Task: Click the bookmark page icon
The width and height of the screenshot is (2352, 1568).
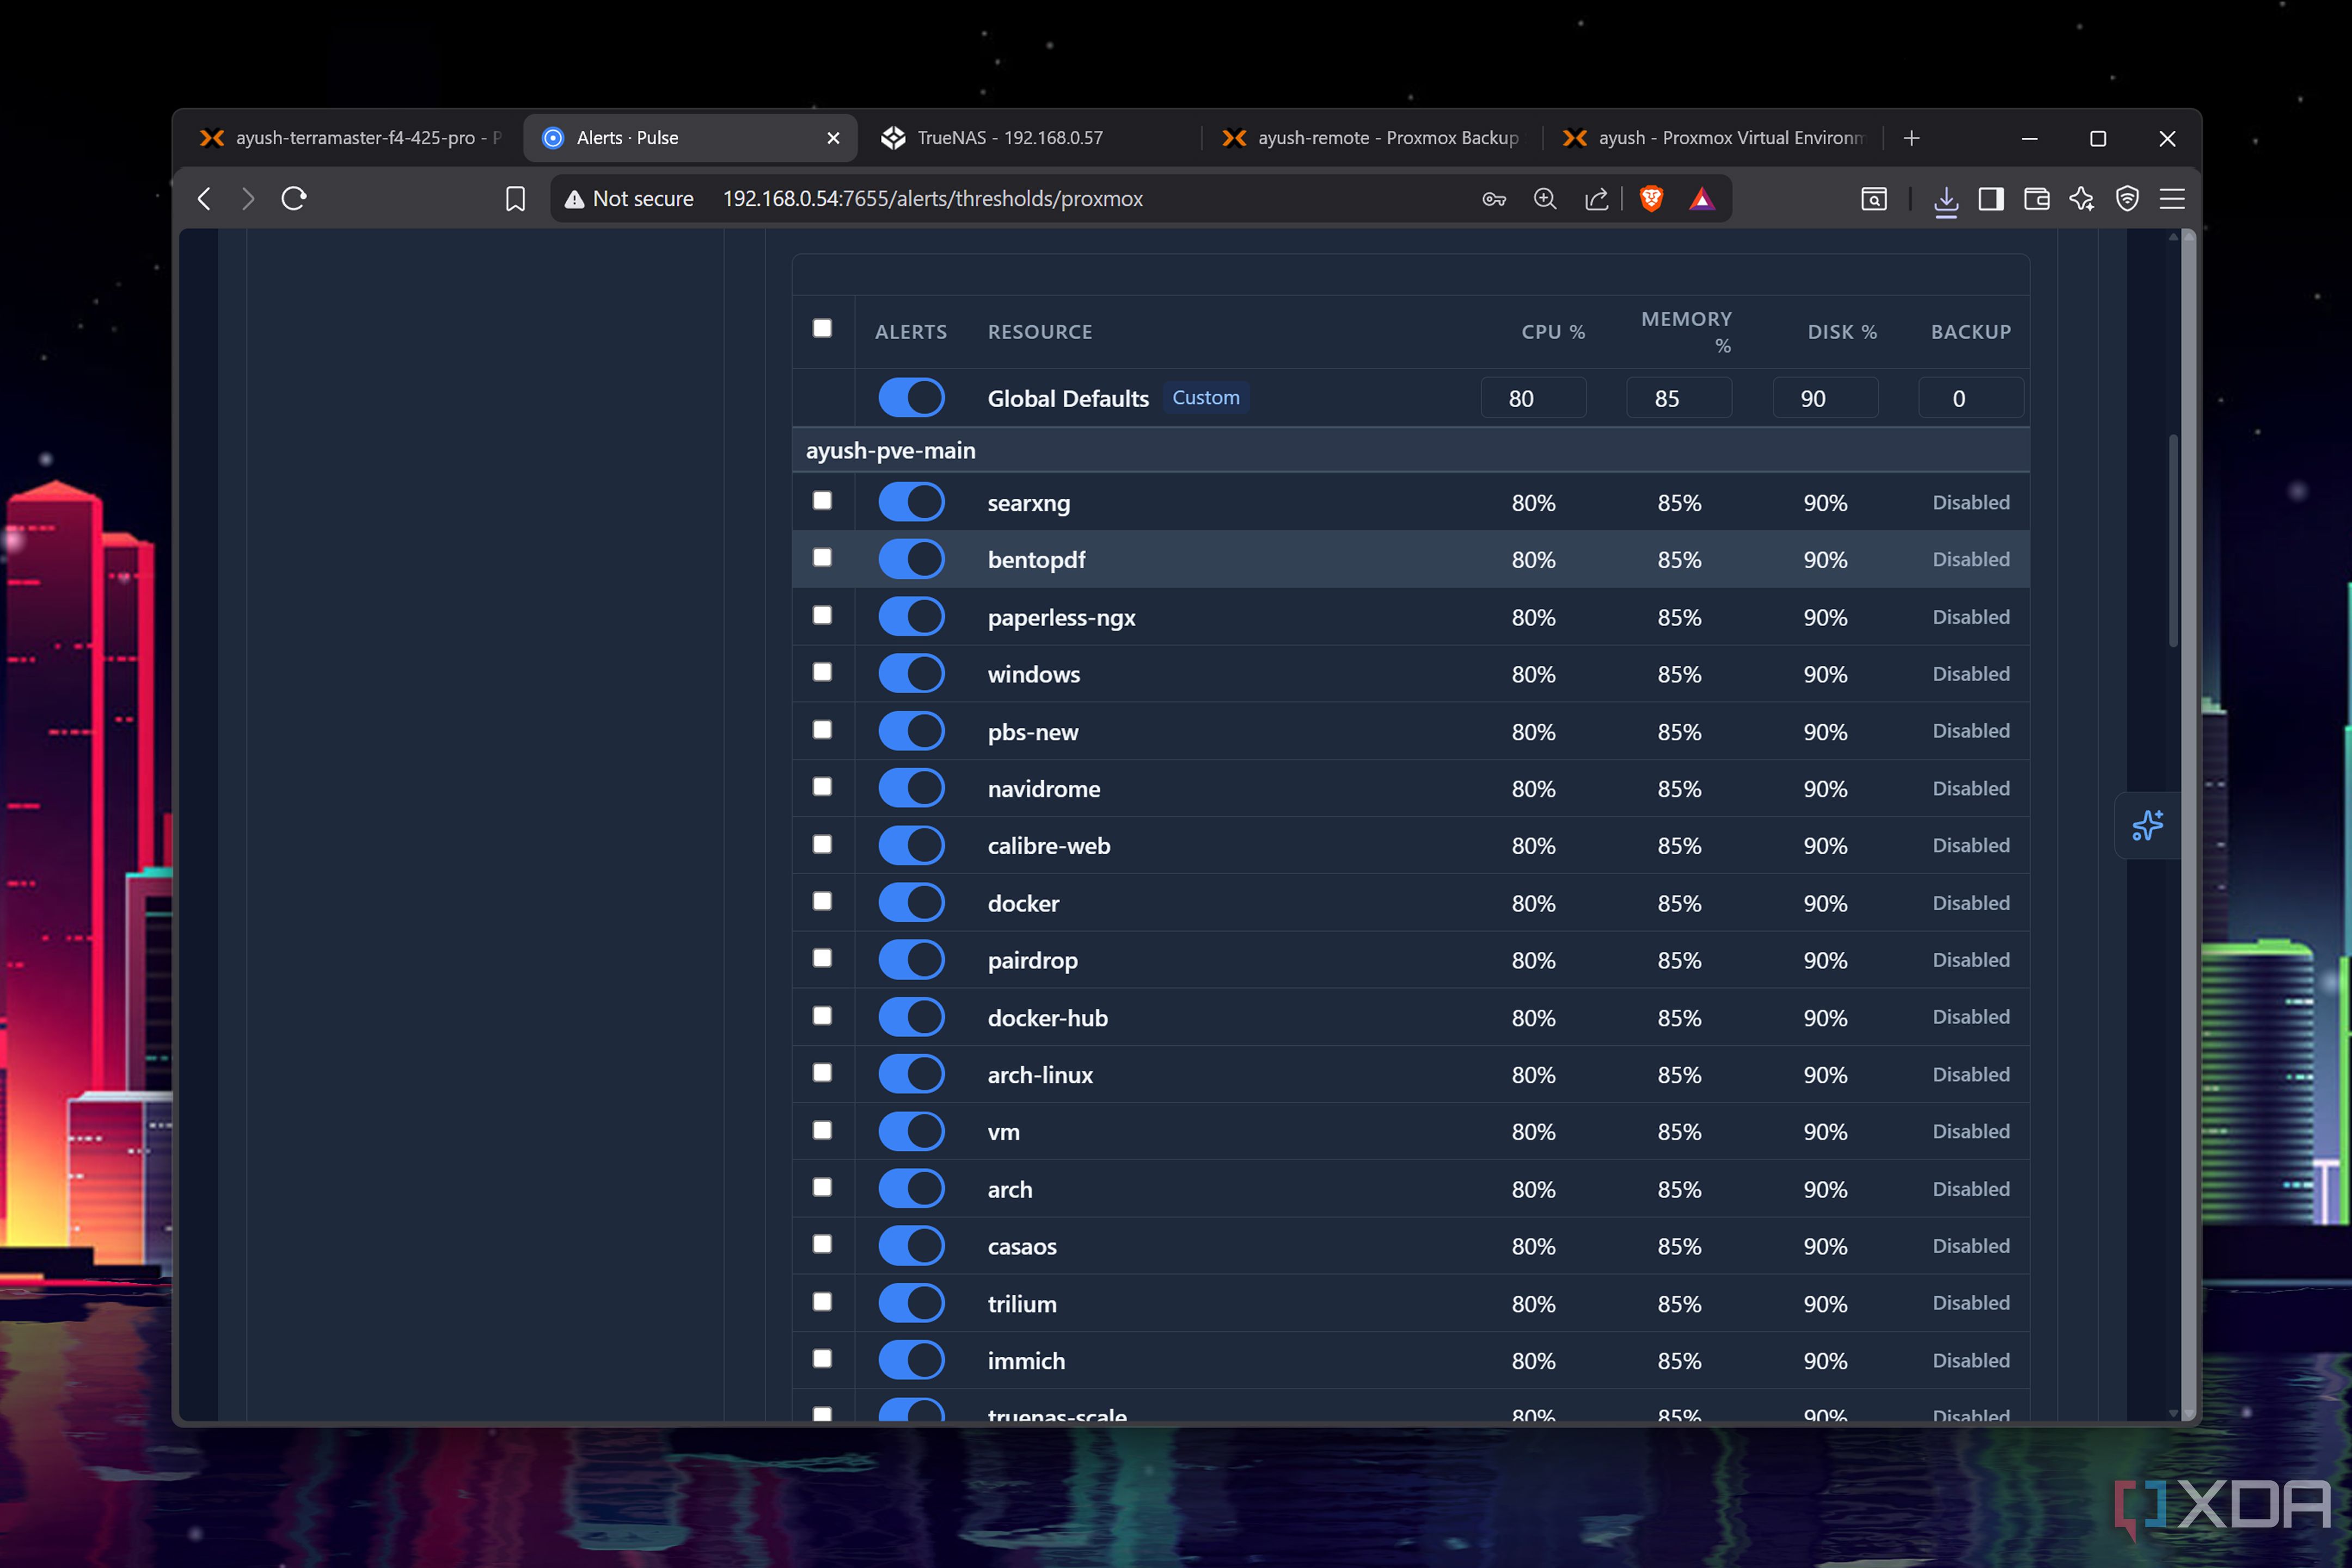Action: (515, 199)
